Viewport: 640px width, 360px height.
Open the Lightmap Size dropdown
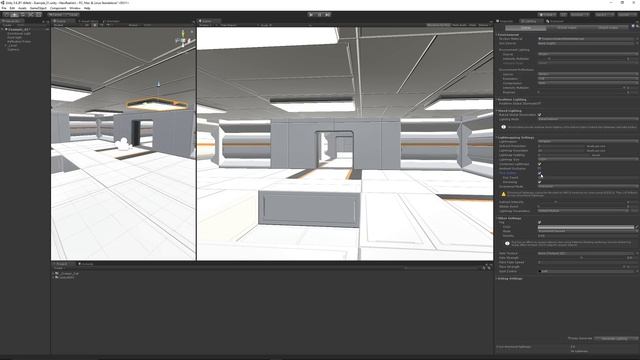(x=588, y=159)
